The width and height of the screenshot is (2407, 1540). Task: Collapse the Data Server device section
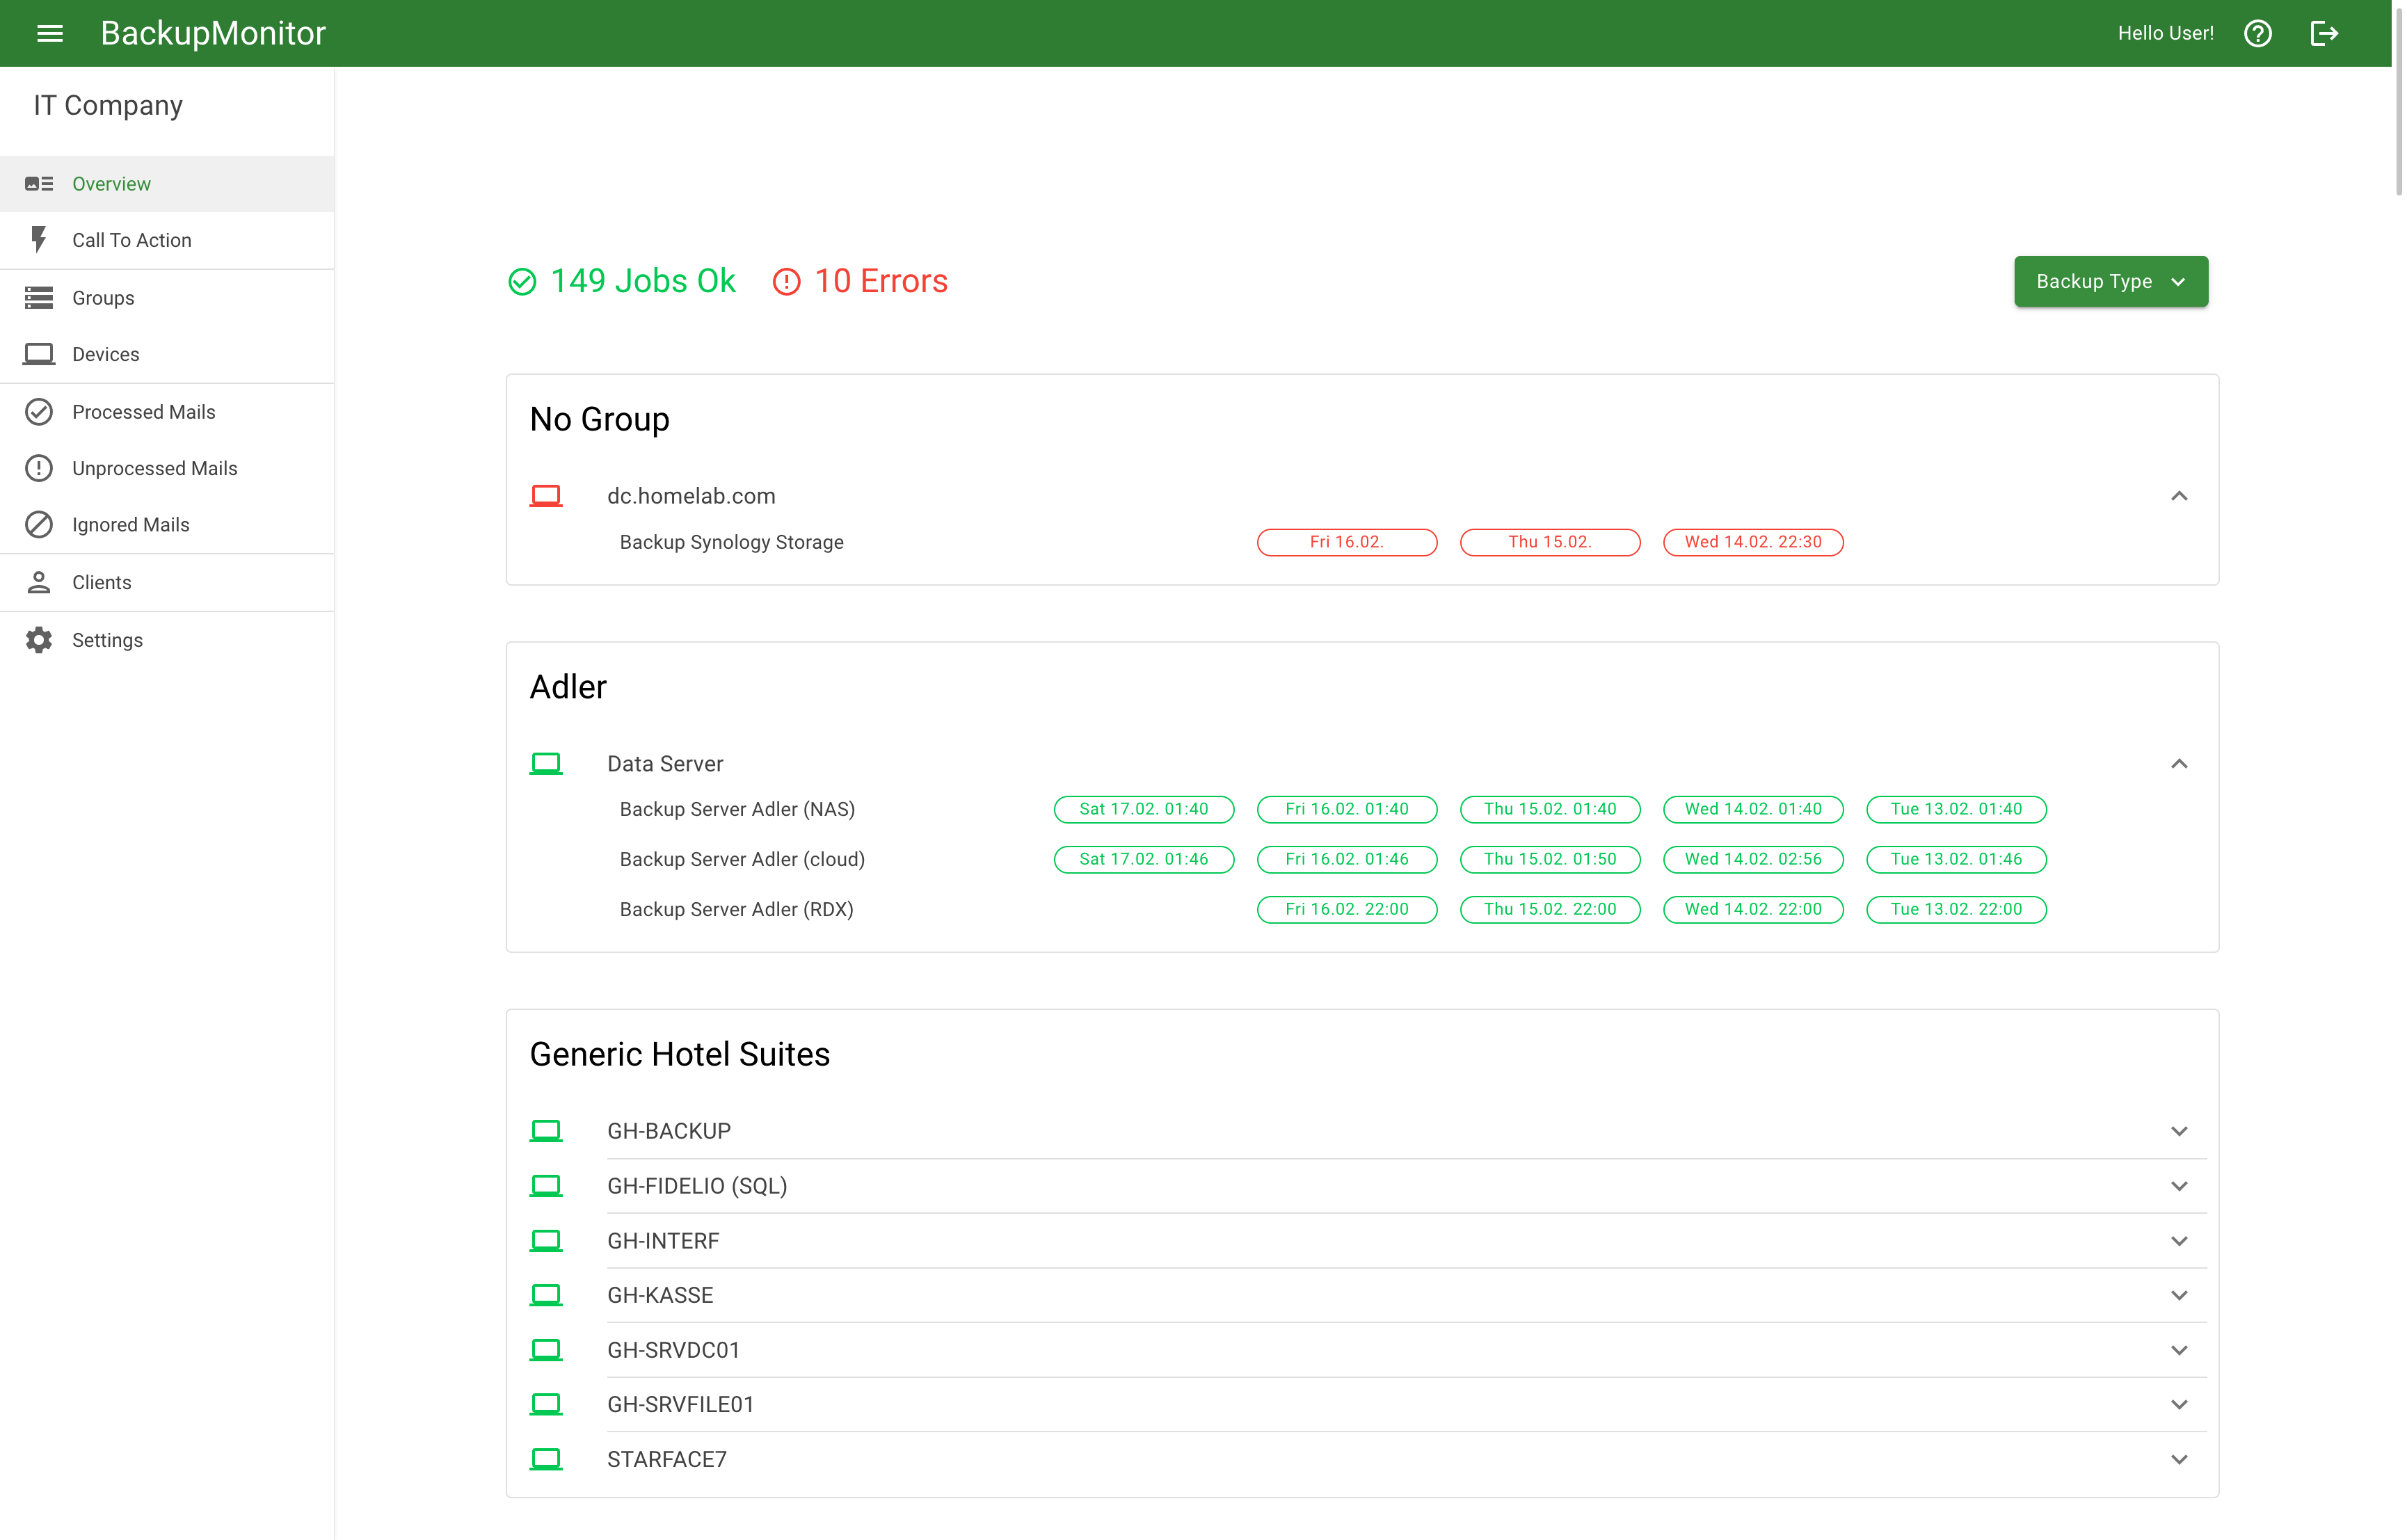(2179, 764)
